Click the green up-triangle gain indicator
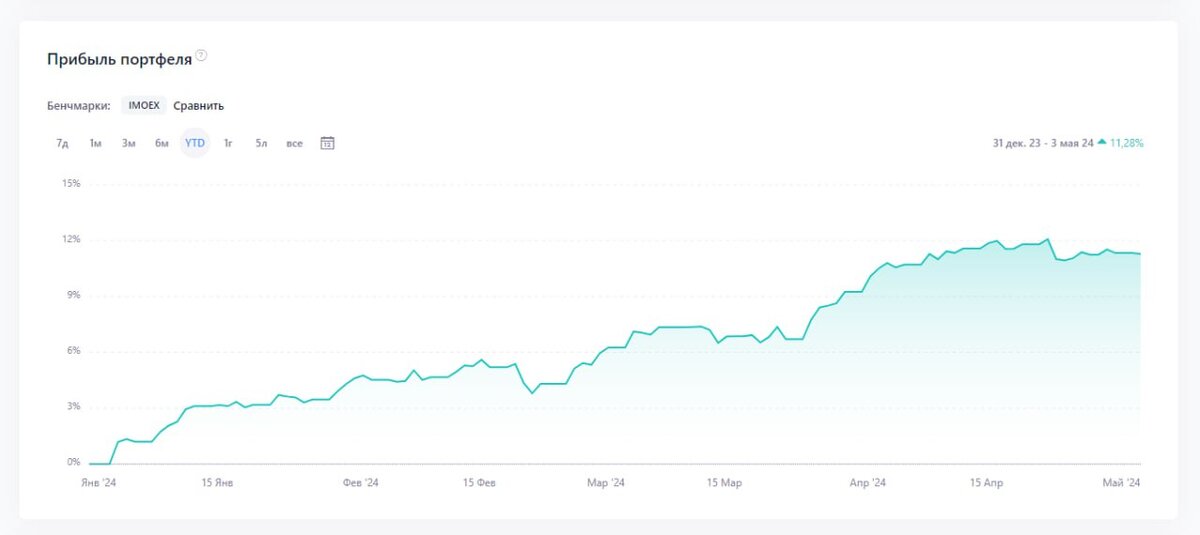 coord(1101,143)
